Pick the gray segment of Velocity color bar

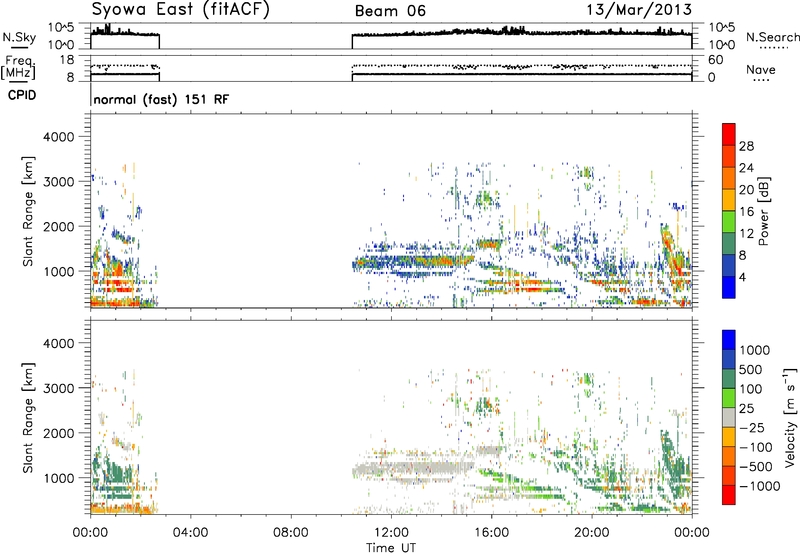(x=729, y=417)
